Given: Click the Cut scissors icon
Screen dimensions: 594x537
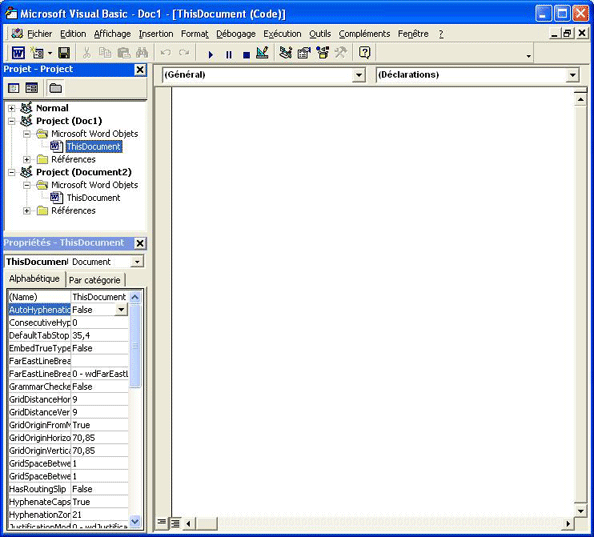Looking at the screenshot, I should coord(87,53).
